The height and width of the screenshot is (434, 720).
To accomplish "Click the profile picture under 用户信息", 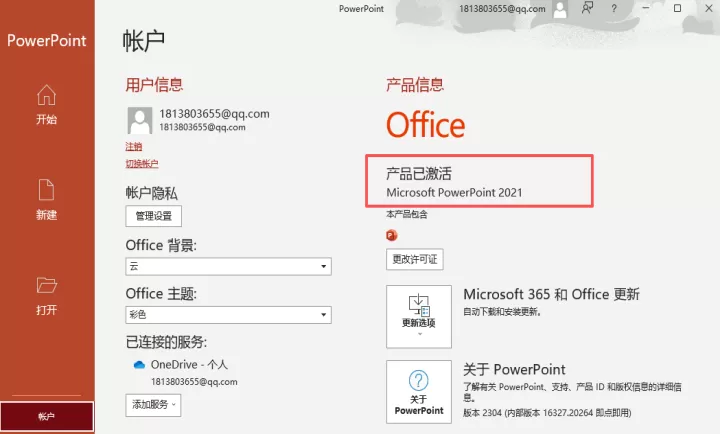I will (140, 120).
